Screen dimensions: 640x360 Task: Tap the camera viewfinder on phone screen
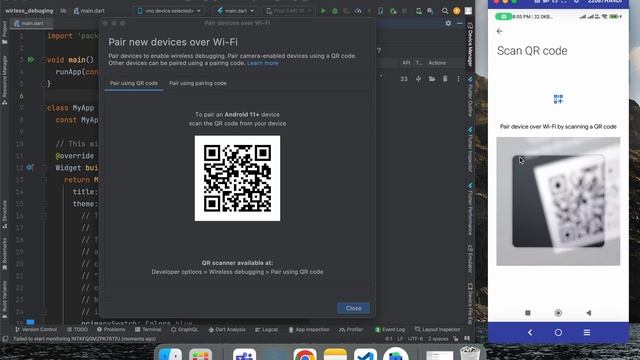pyautogui.click(x=558, y=201)
